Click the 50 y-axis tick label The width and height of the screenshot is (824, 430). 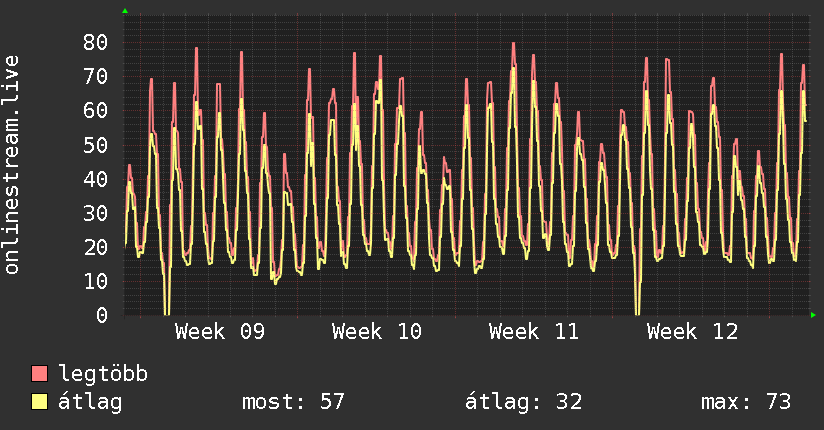(96, 145)
